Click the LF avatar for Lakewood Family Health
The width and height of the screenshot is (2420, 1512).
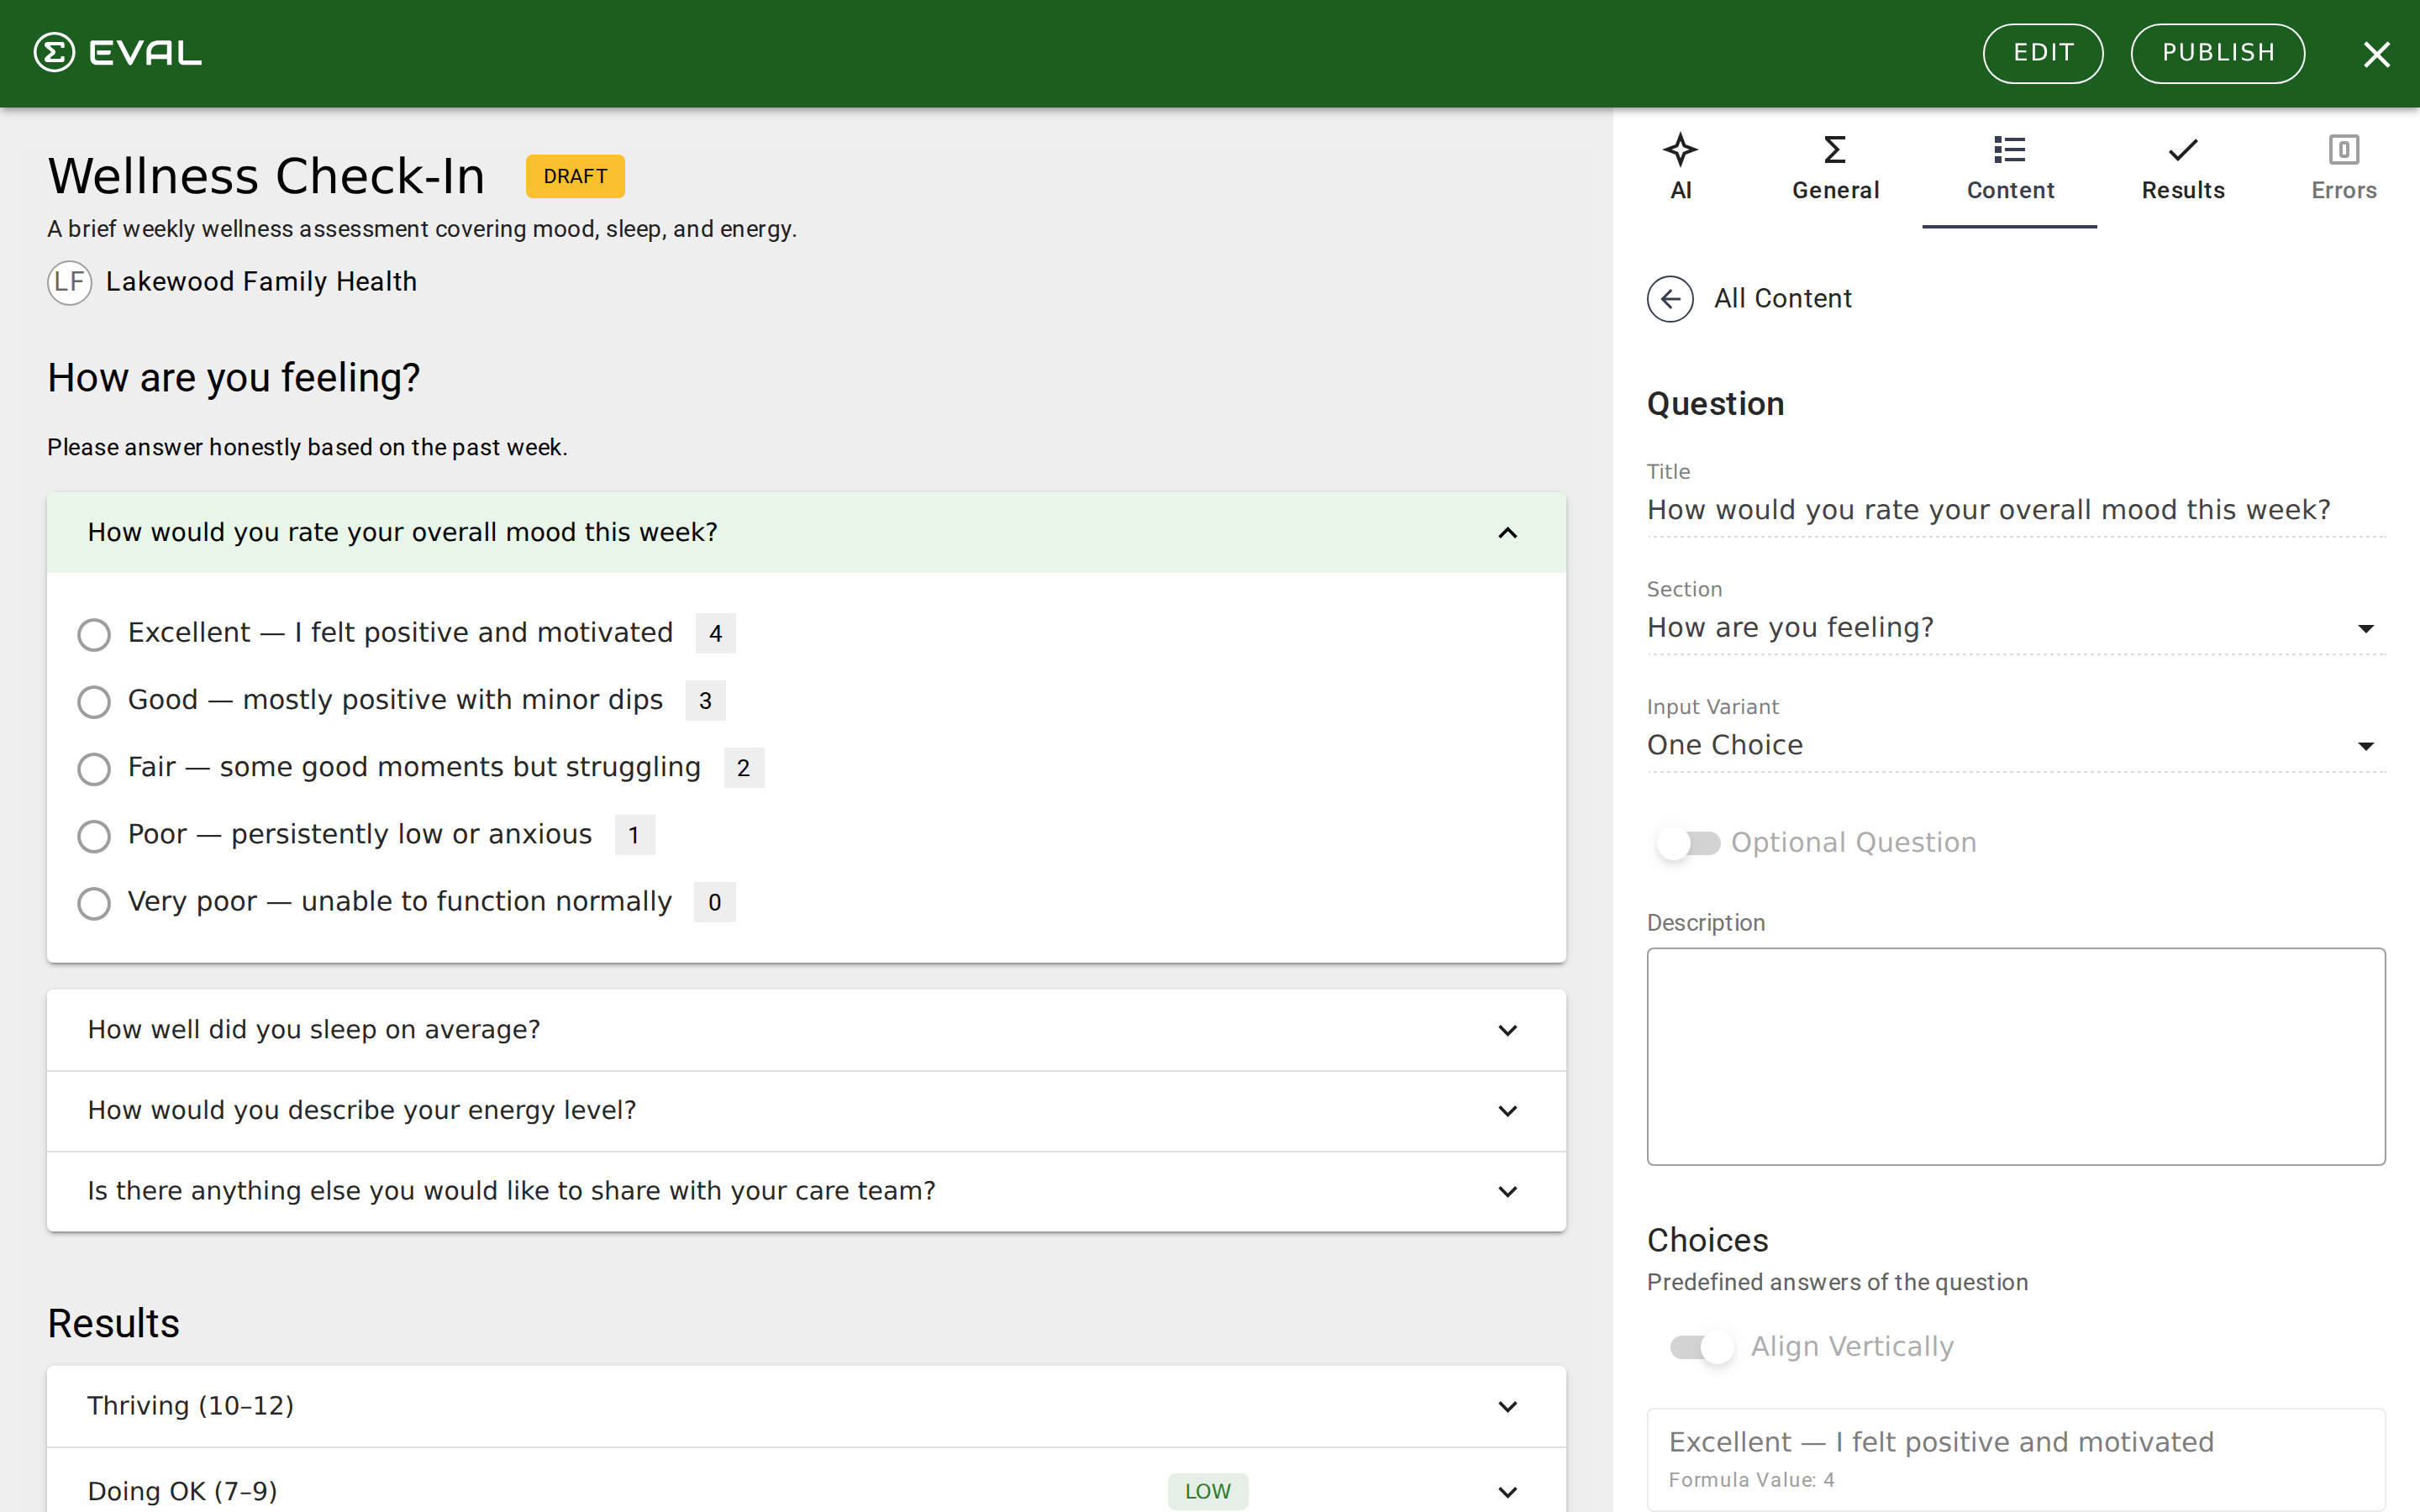click(69, 282)
